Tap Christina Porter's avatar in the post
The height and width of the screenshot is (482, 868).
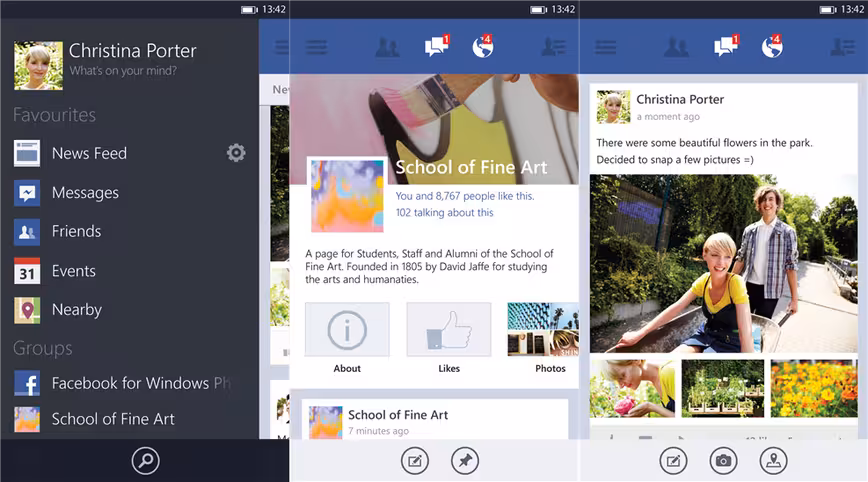[x=613, y=107]
